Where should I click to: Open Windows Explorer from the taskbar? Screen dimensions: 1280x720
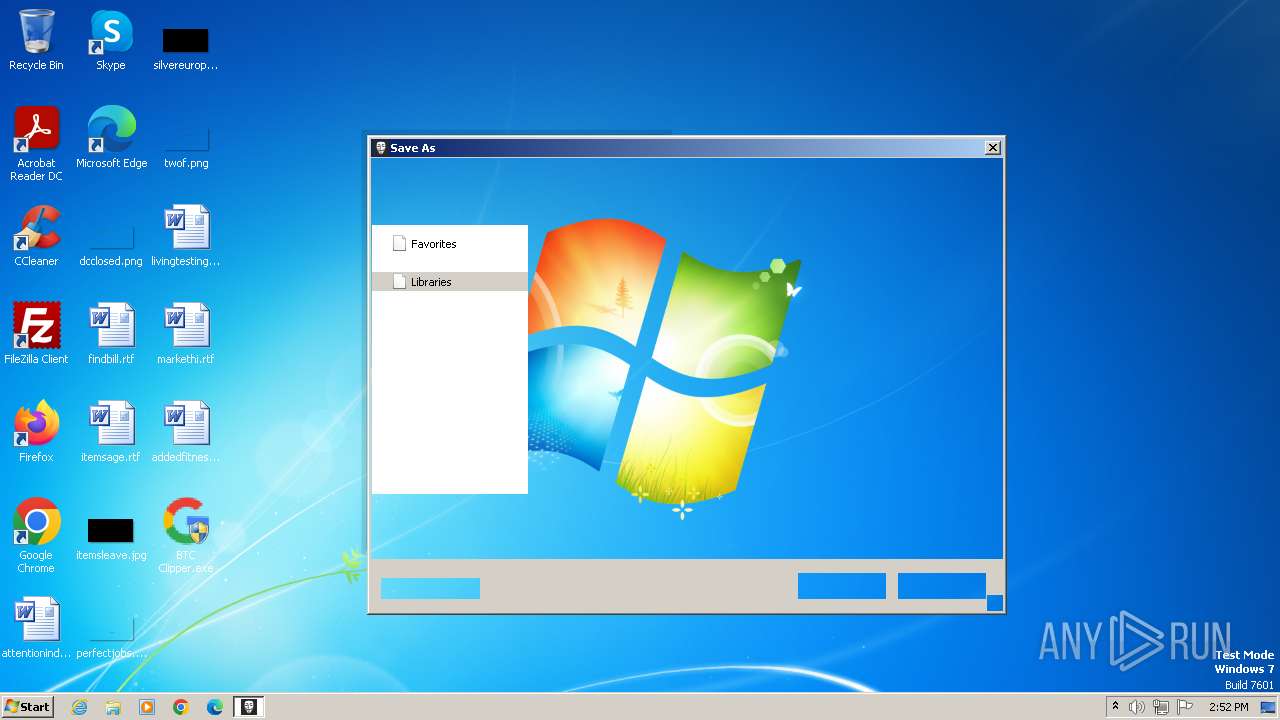(113, 707)
